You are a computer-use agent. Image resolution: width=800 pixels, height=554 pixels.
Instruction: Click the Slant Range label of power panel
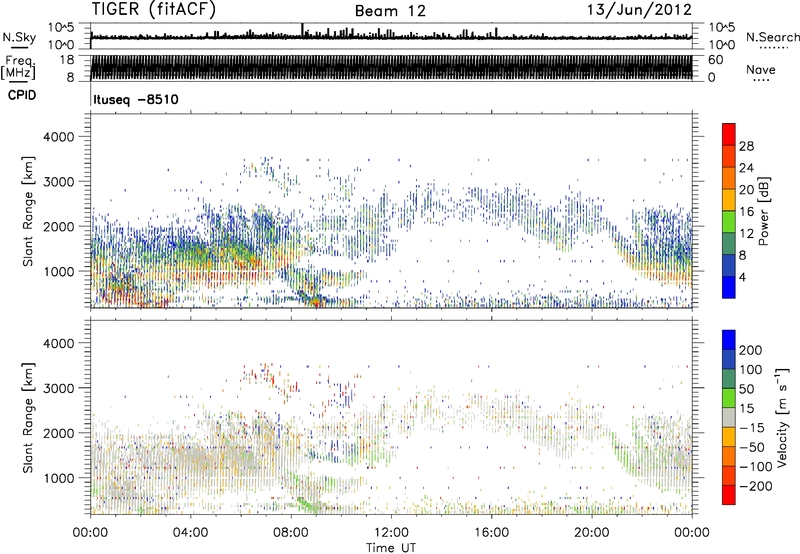click(x=29, y=211)
